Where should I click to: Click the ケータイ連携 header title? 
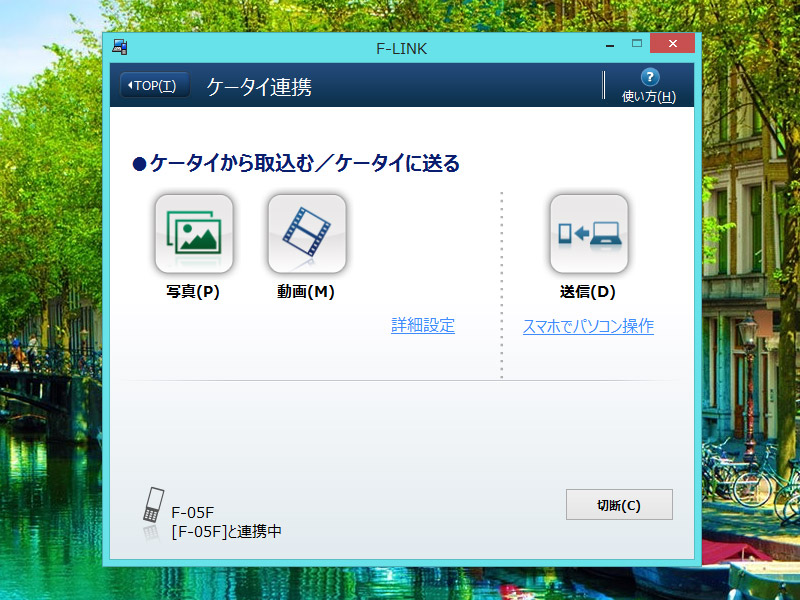click(259, 87)
